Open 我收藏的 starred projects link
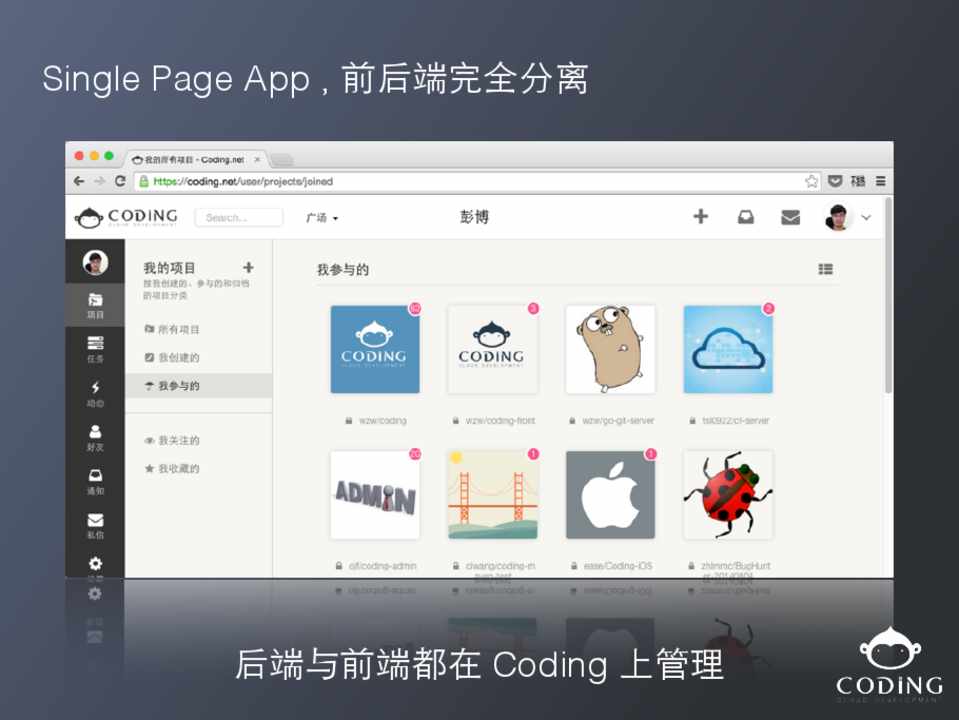Screen dimensions: 959x720 tap(178, 468)
